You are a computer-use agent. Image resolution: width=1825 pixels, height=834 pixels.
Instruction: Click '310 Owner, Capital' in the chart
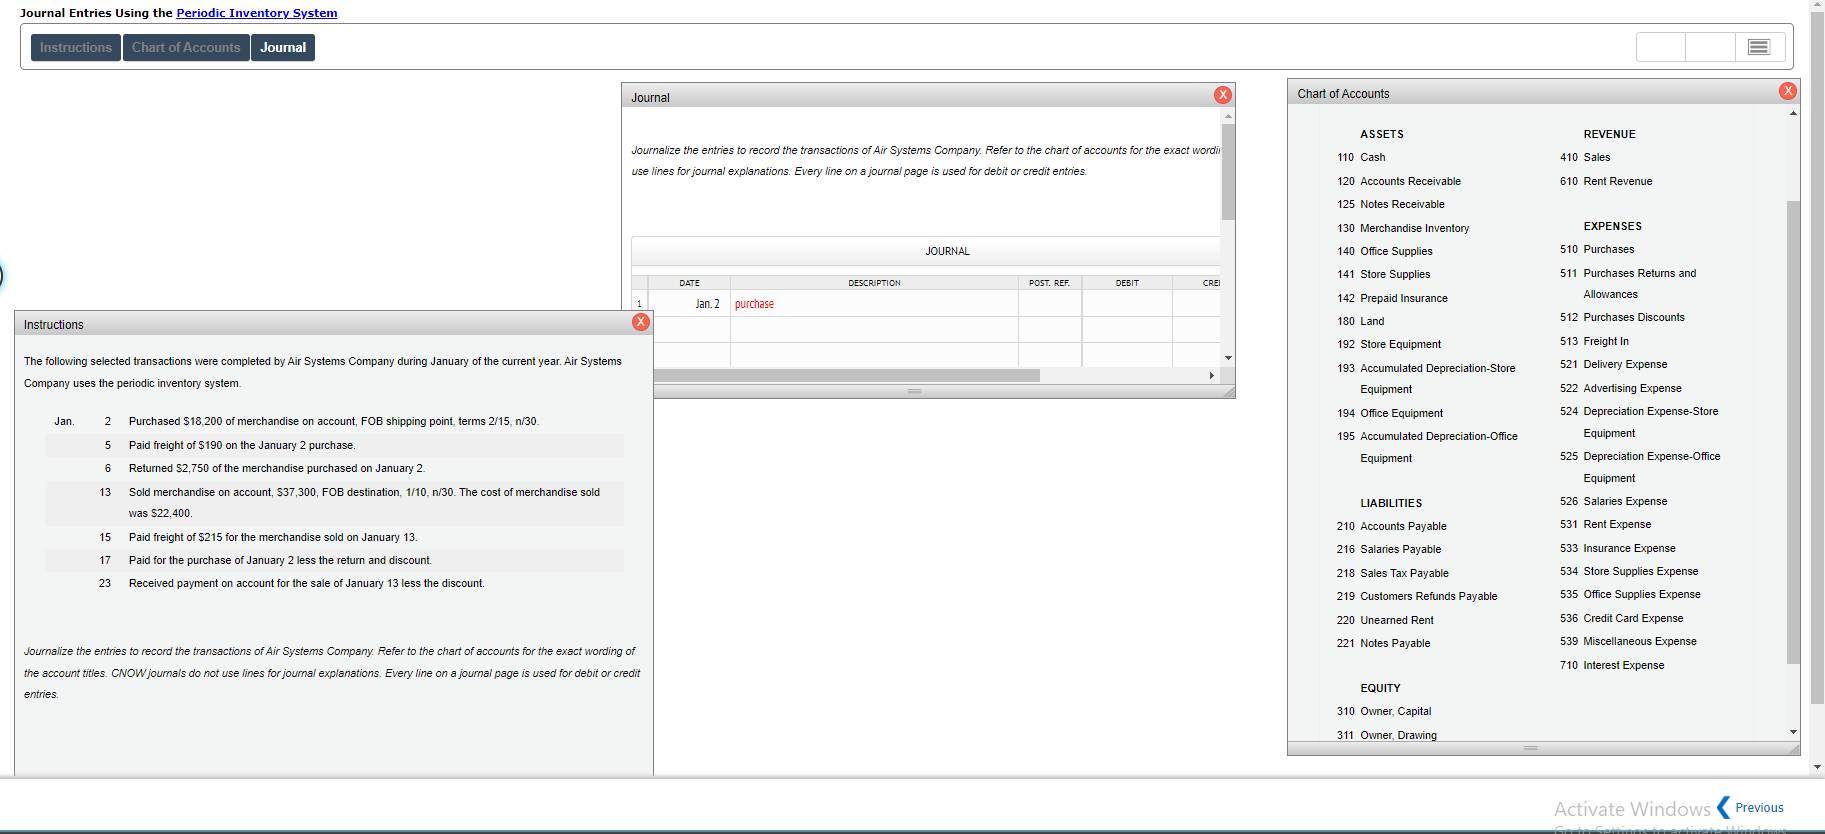1384,711
